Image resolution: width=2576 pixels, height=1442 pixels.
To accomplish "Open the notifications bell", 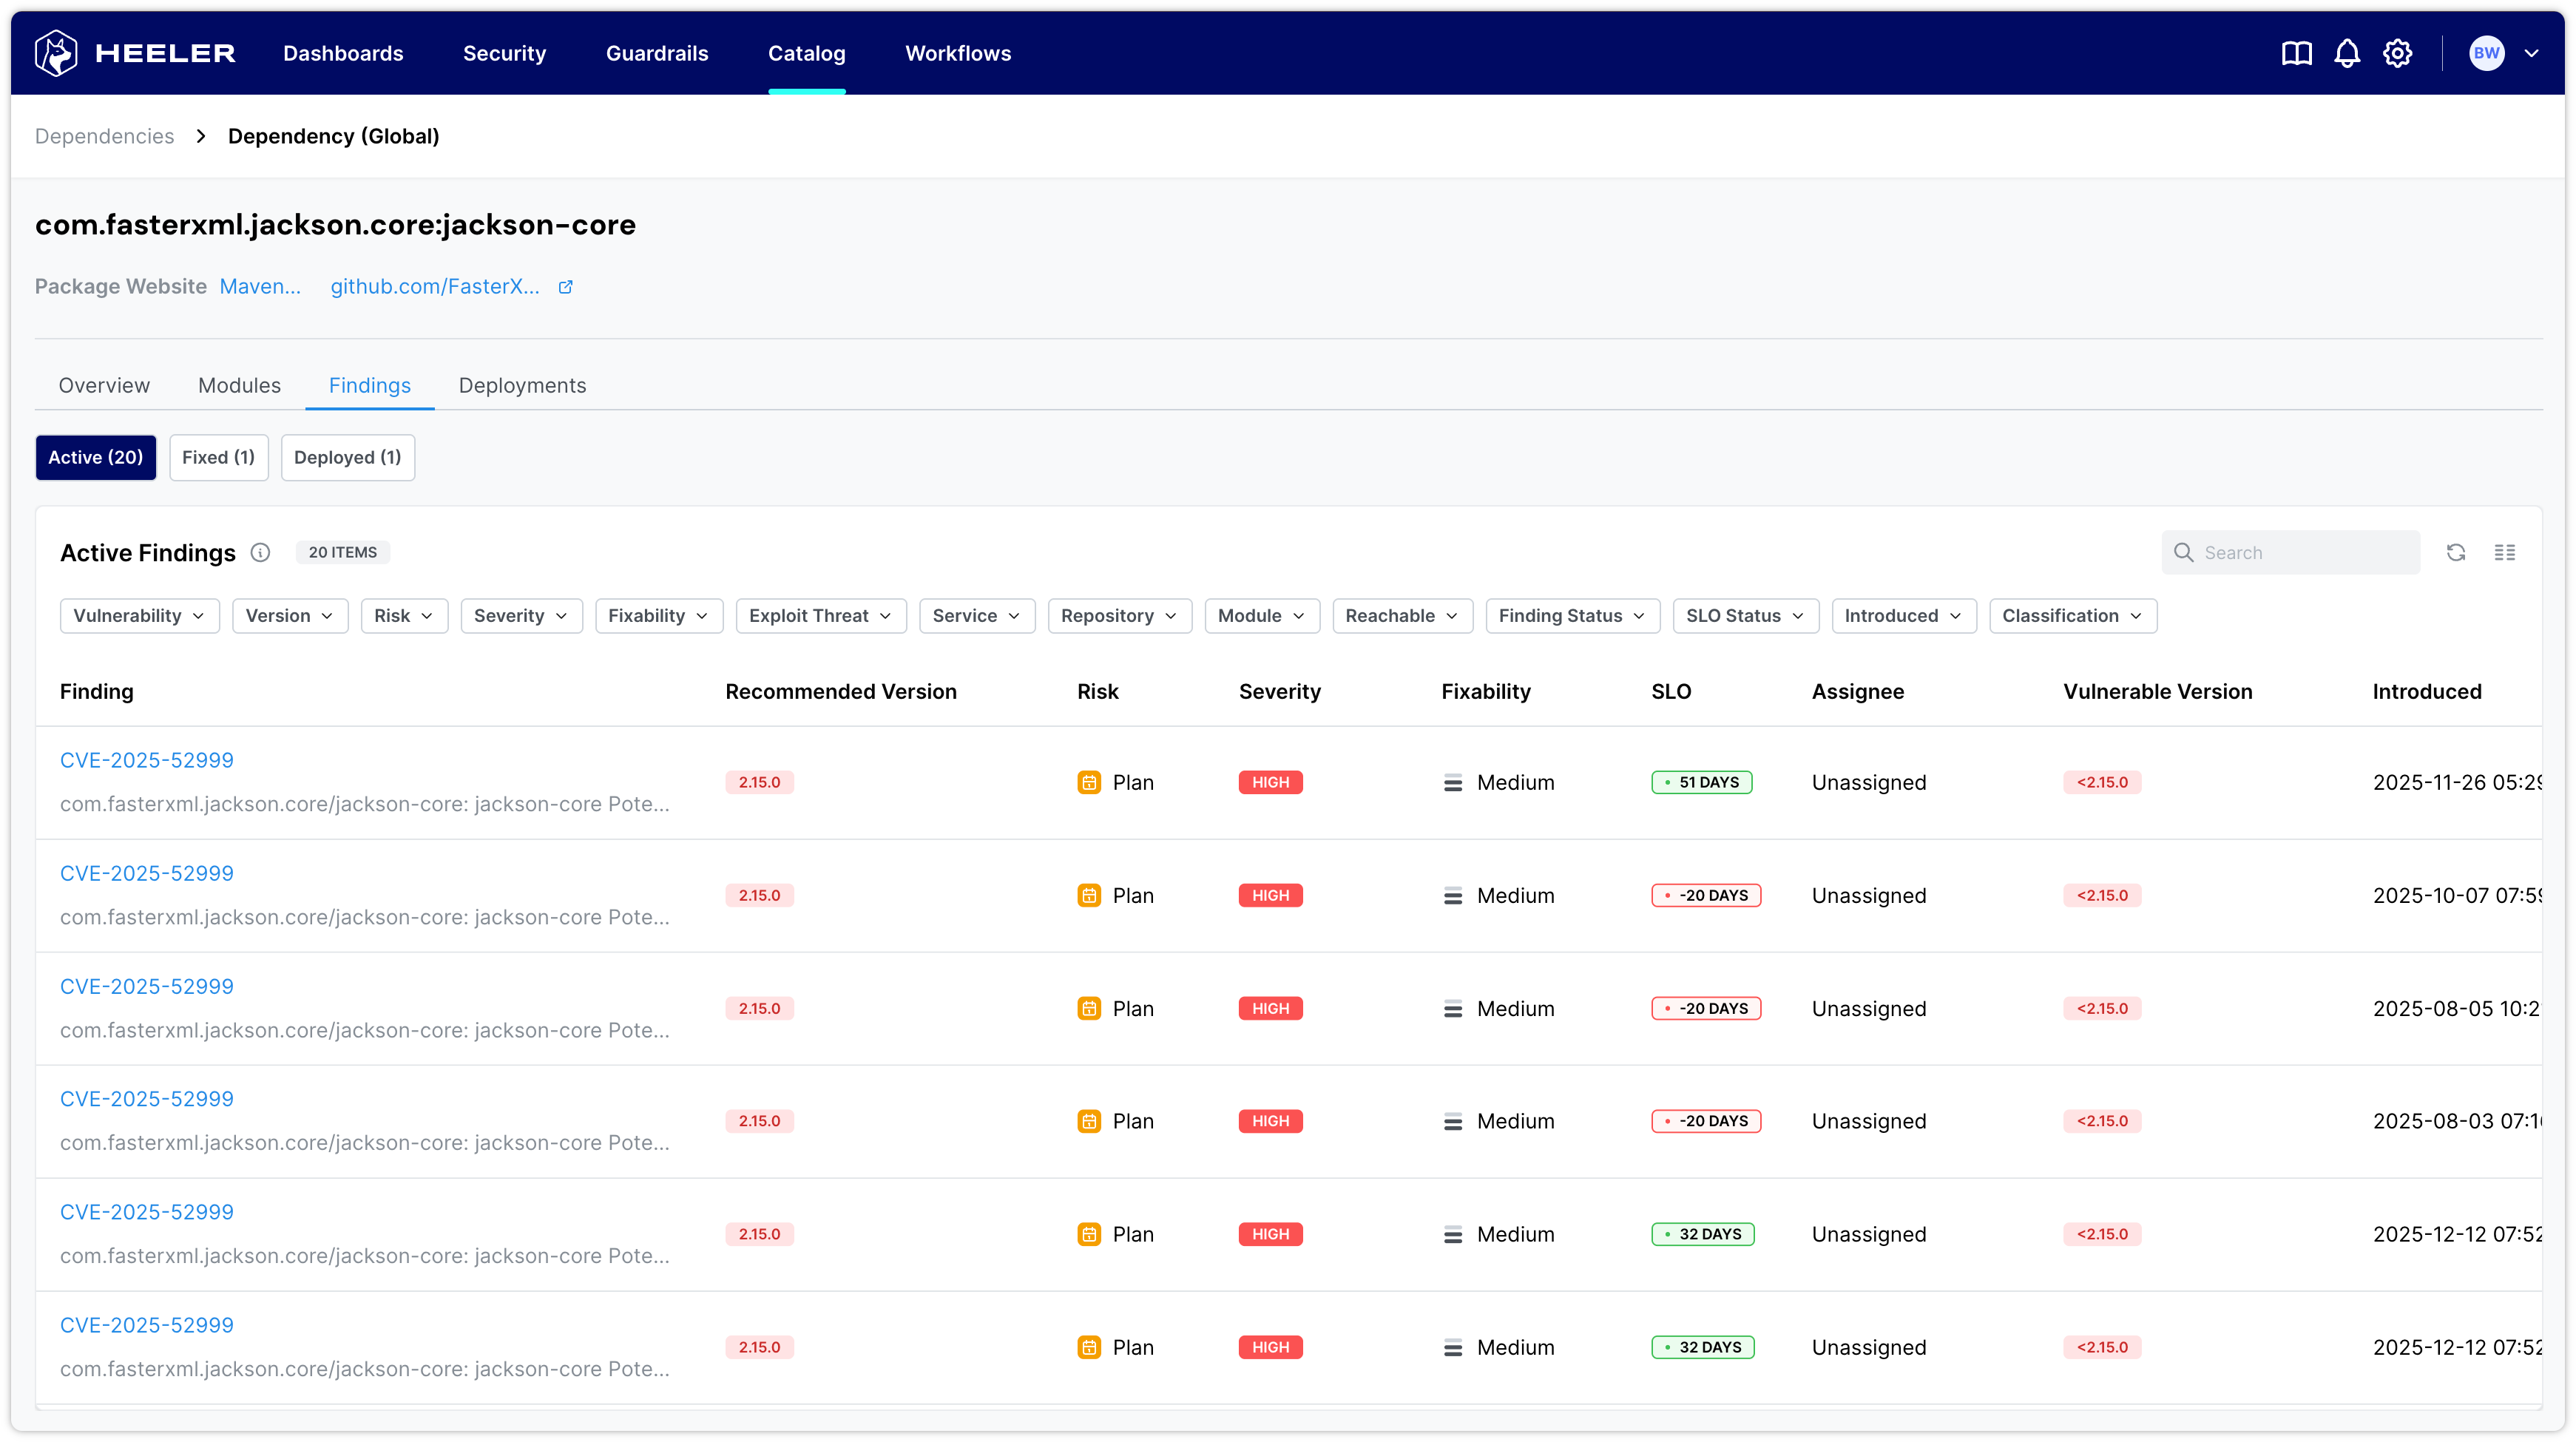I will pos(2346,53).
